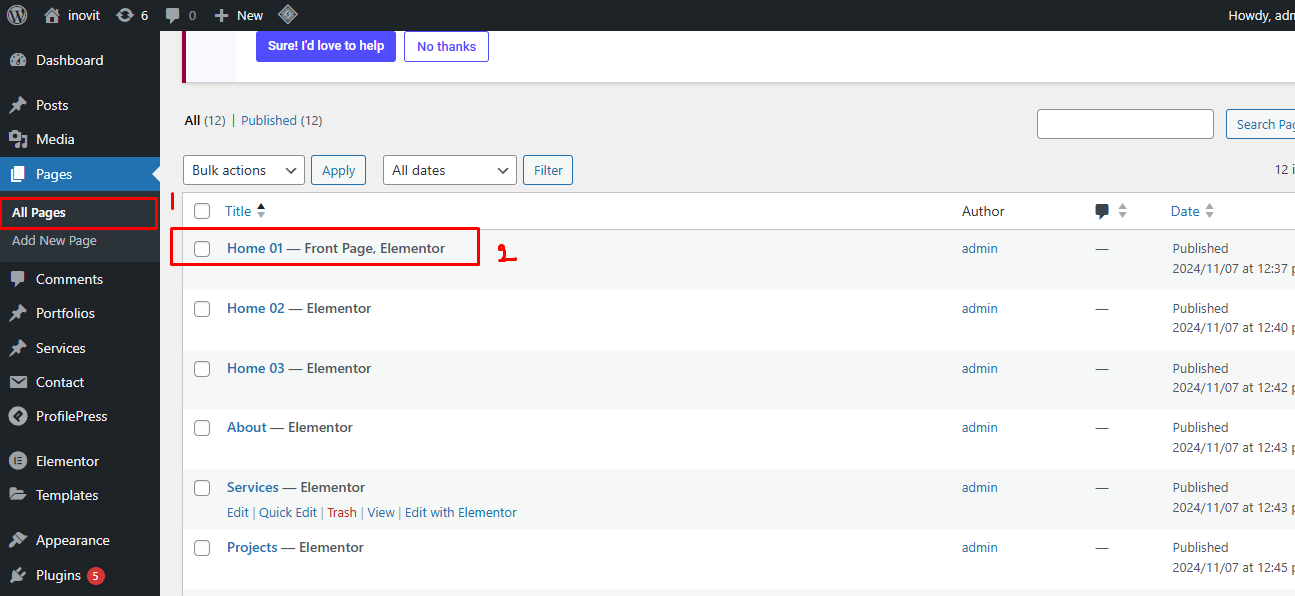Click the Search Pages button
Screen dimensions: 1295x596
click(1261, 124)
